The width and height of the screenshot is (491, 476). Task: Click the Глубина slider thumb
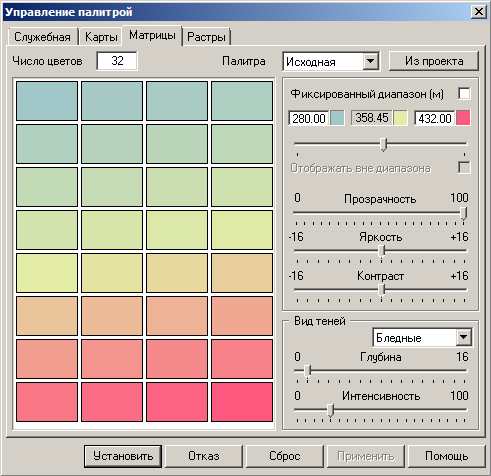(308, 371)
